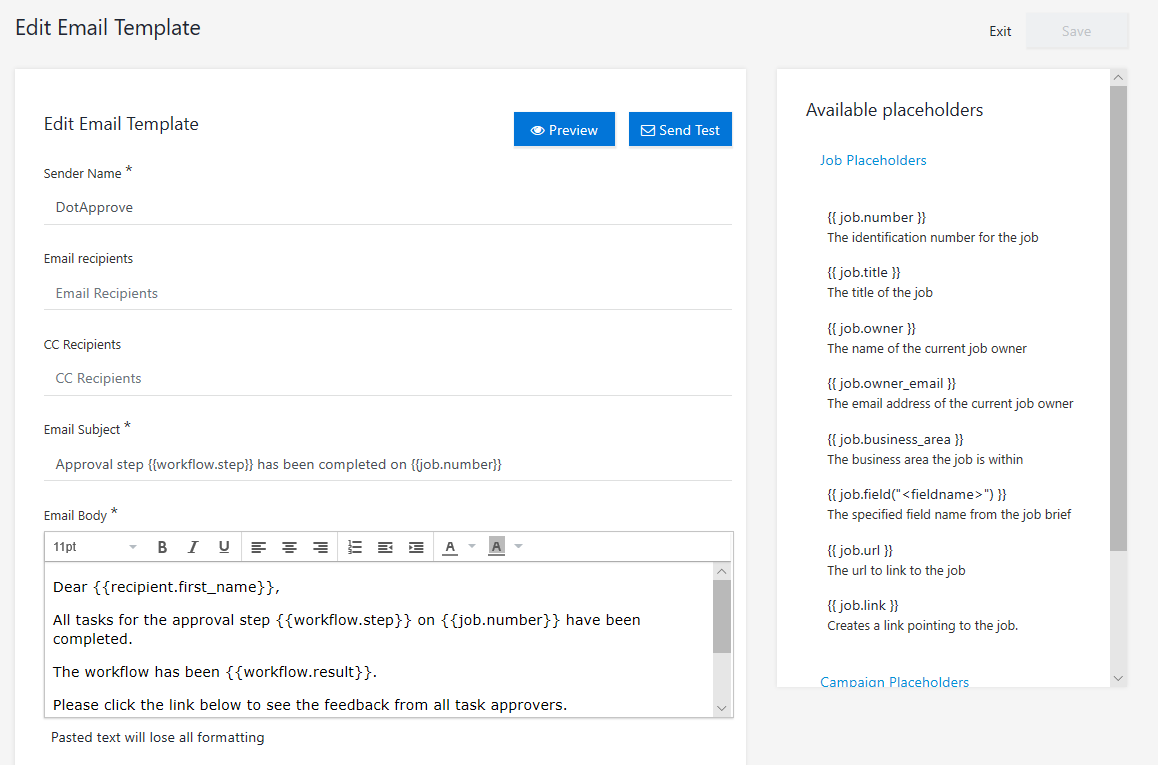Open the Campaign Placeholders section link
The height and width of the screenshot is (765, 1158).
click(x=894, y=682)
